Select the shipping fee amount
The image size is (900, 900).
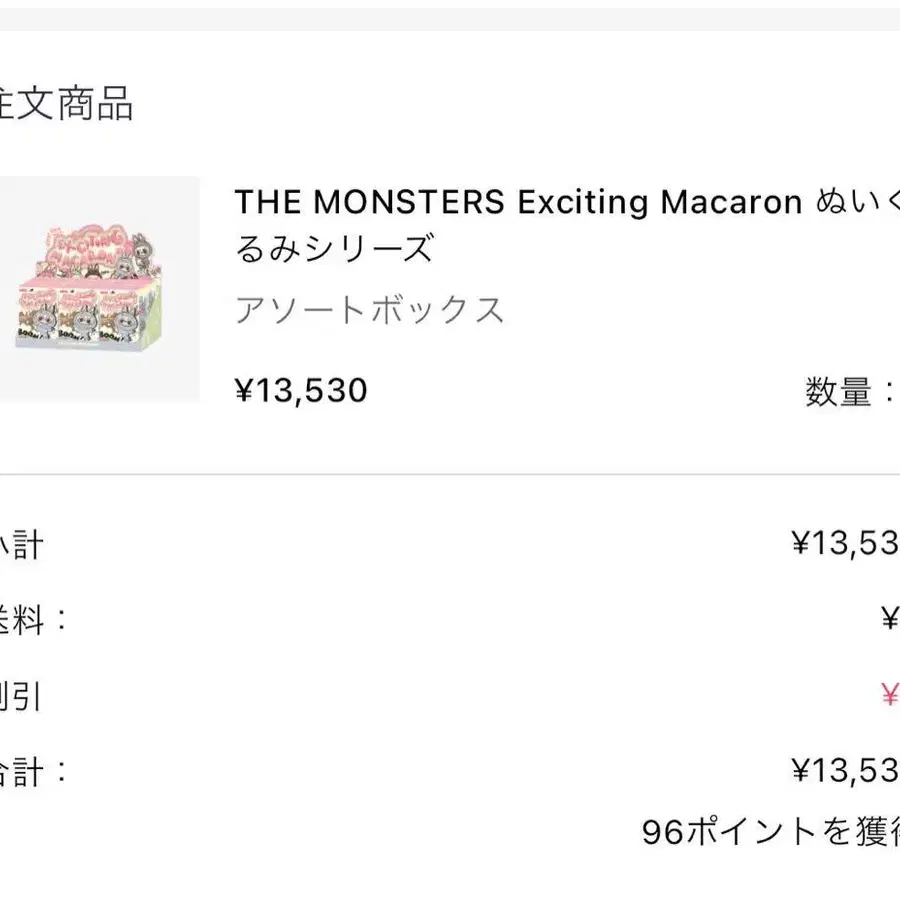[889, 620]
